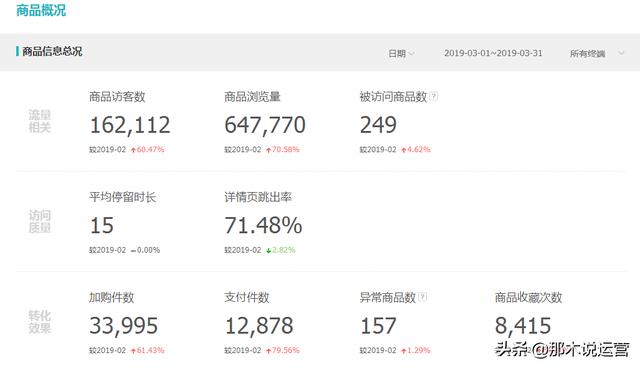Click the 商品概况 page title
Screen dimensions: 640x368
pyautogui.click(x=41, y=10)
